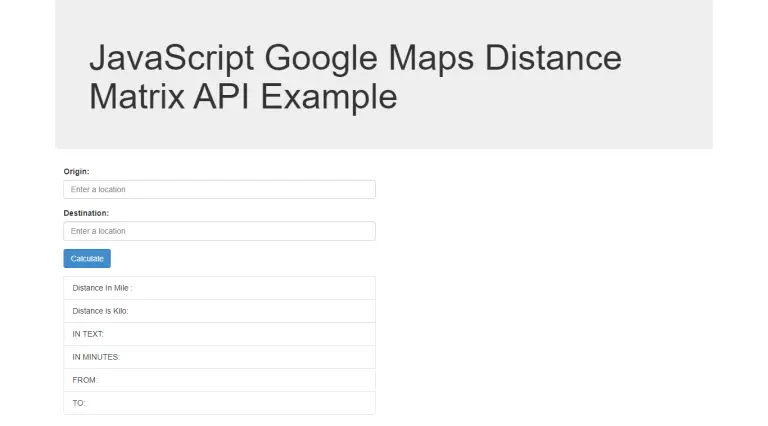Select the FROM result row
Image resolution: width=768 pixels, height=426 pixels.
219,380
